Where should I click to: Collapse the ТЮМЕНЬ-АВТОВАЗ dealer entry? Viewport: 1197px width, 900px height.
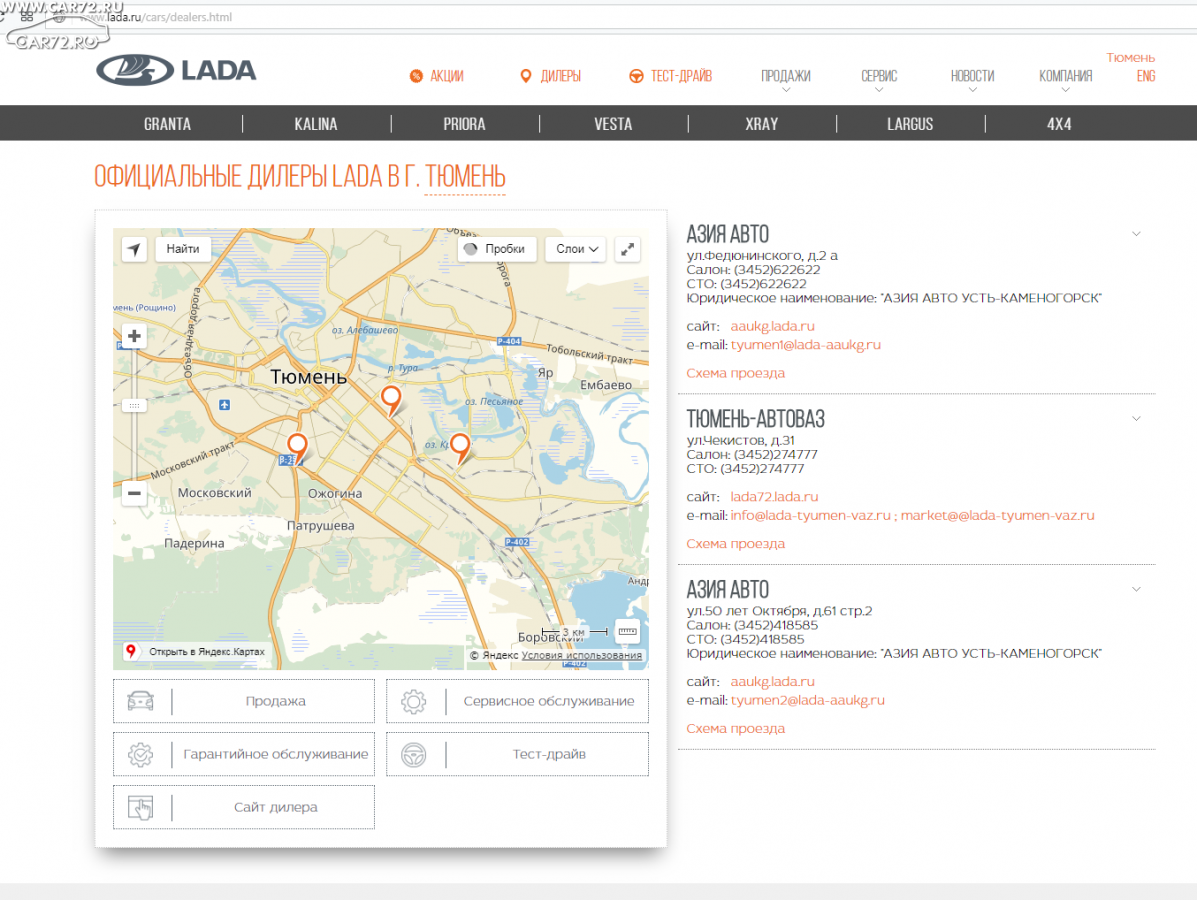1136,419
